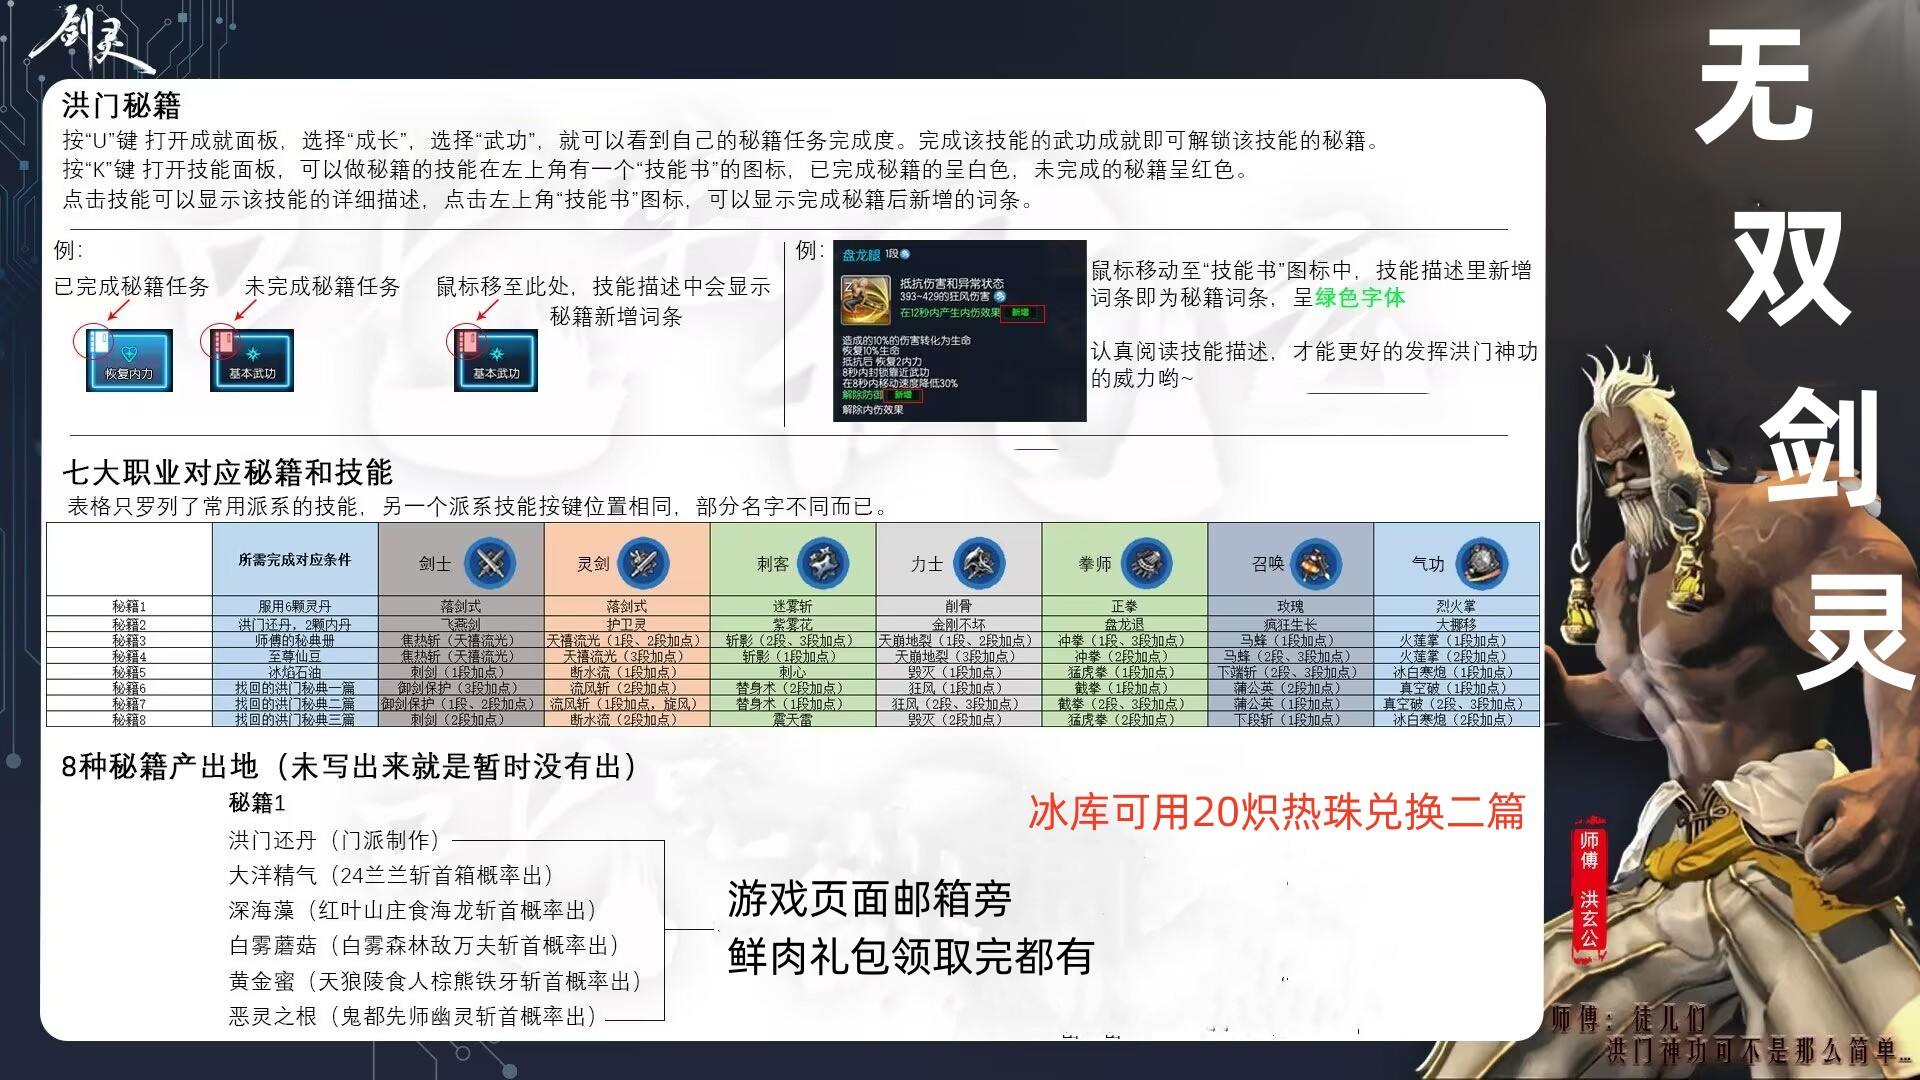The height and width of the screenshot is (1080, 1920).
Task: Choose the 召唤 class icon
Action: point(1316,563)
